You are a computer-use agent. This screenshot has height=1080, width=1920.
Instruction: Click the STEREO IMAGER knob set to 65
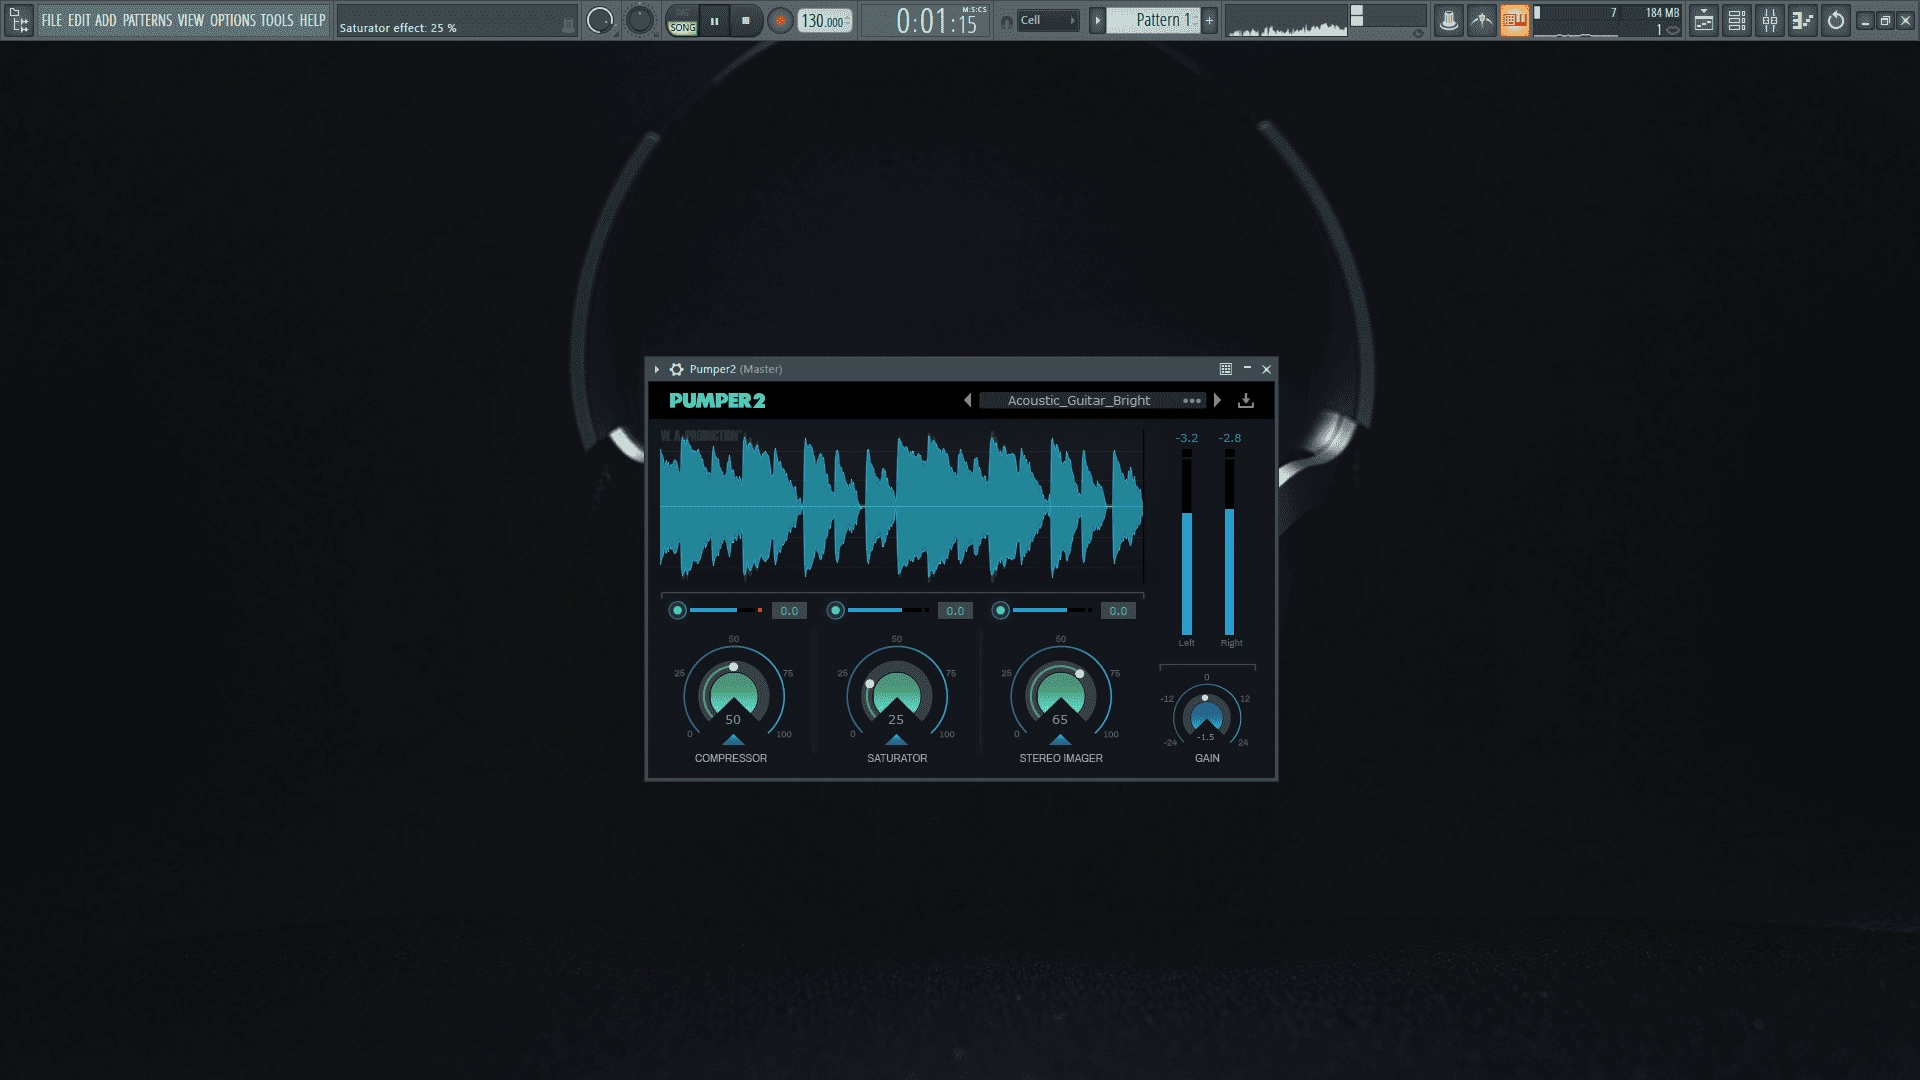pos(1060,695)
